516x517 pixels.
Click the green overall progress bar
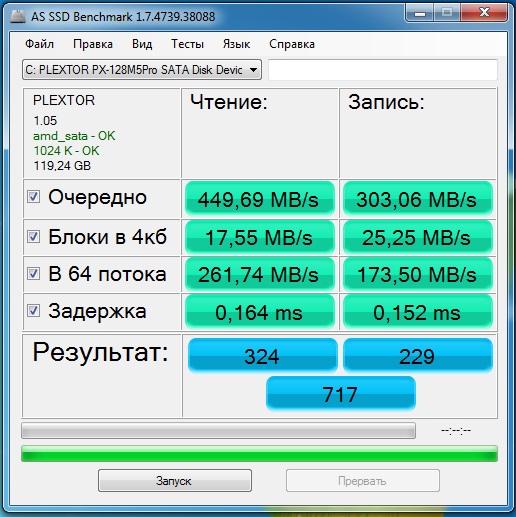(x=259, y=454)
